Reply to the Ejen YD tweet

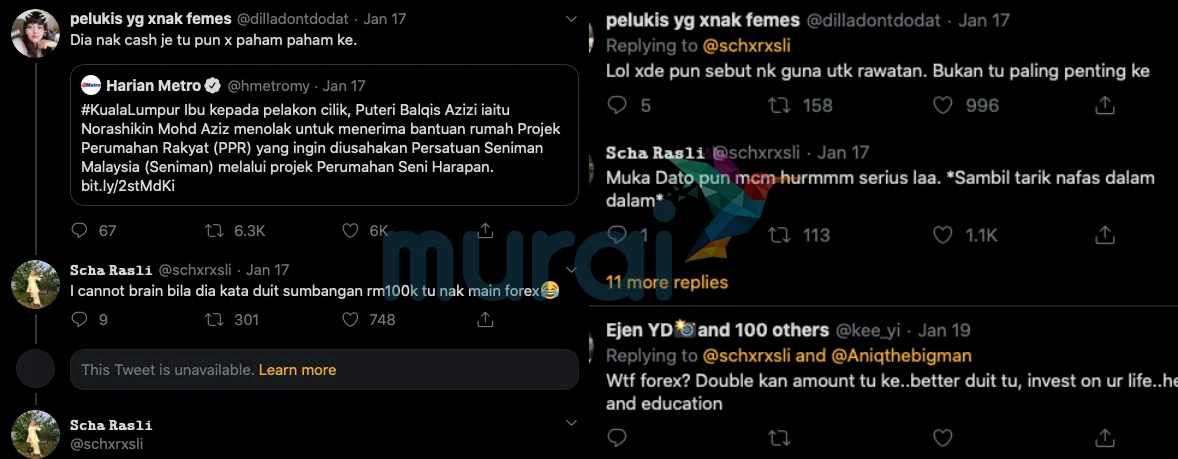click(x=617, y=437)
